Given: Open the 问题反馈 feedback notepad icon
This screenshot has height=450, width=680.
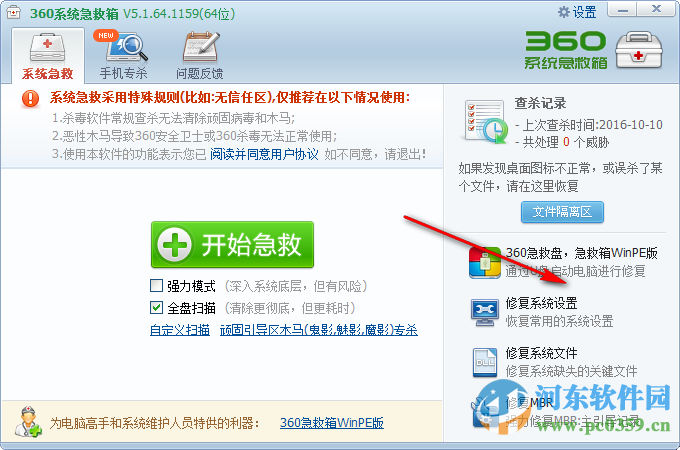Looking at the screenshot, I should (199, 48).
